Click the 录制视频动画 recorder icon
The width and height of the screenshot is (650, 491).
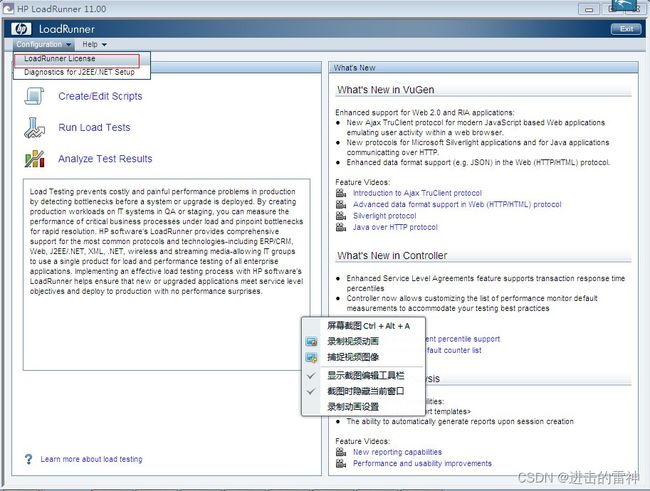click(311, 342)
